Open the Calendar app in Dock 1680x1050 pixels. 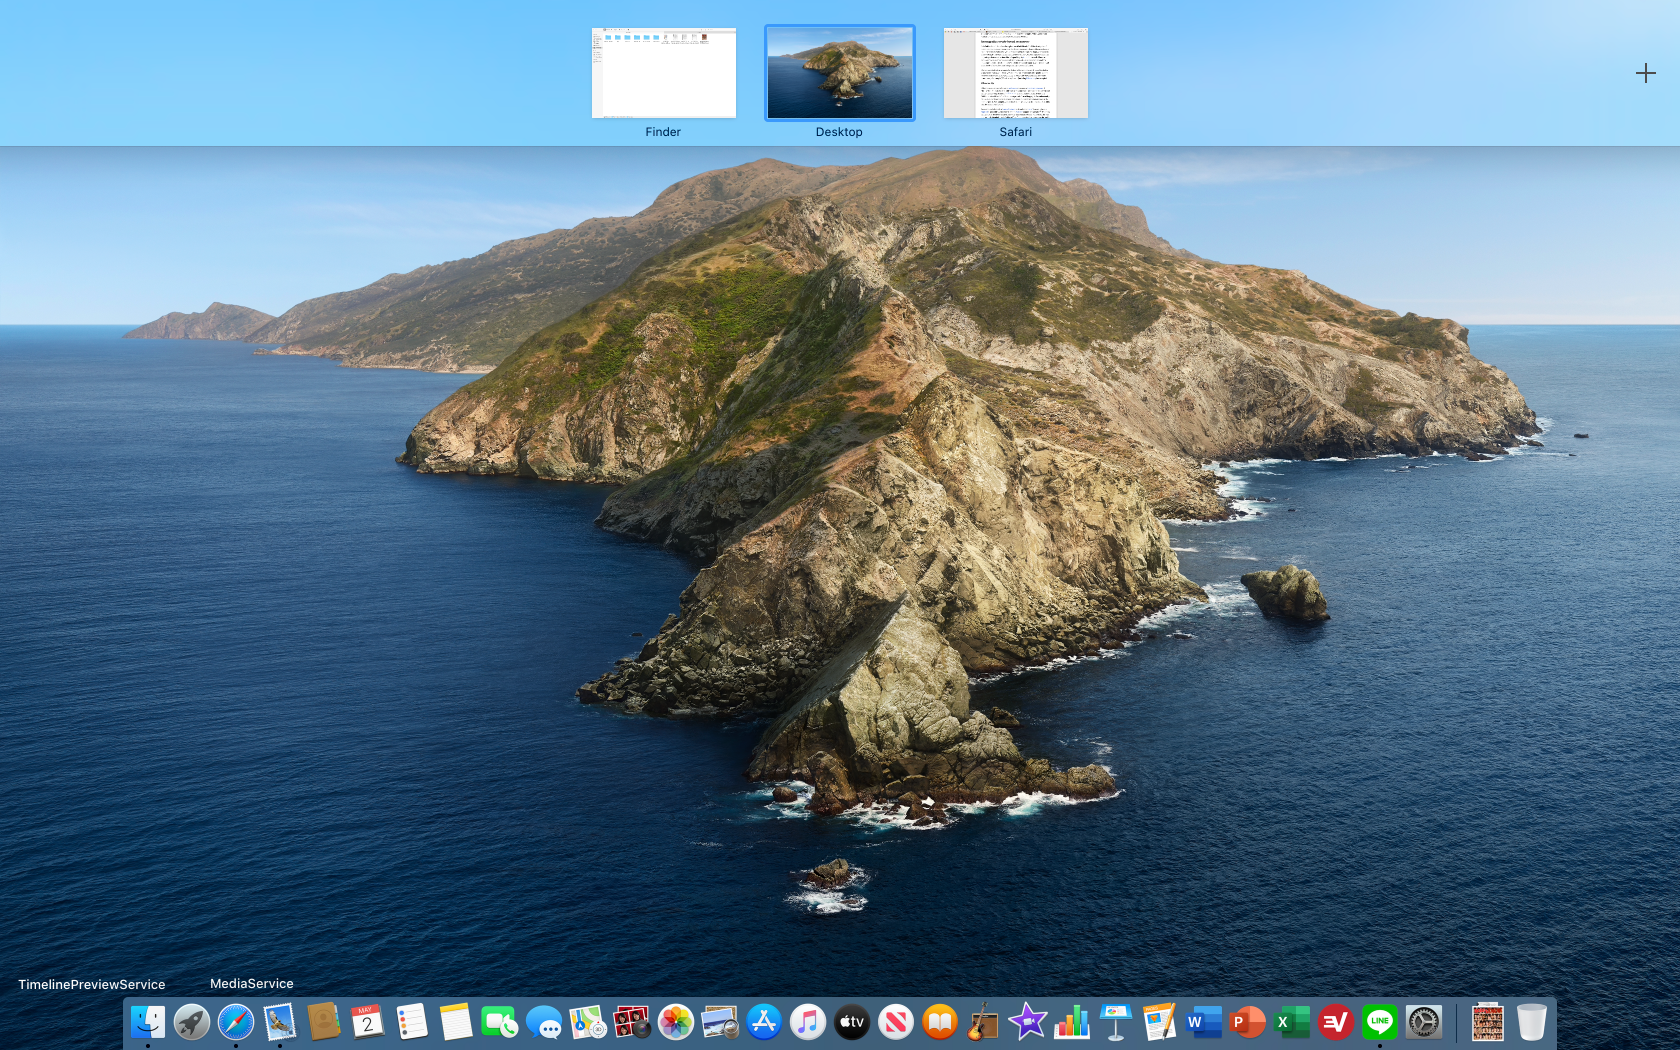click(367, 1022)
